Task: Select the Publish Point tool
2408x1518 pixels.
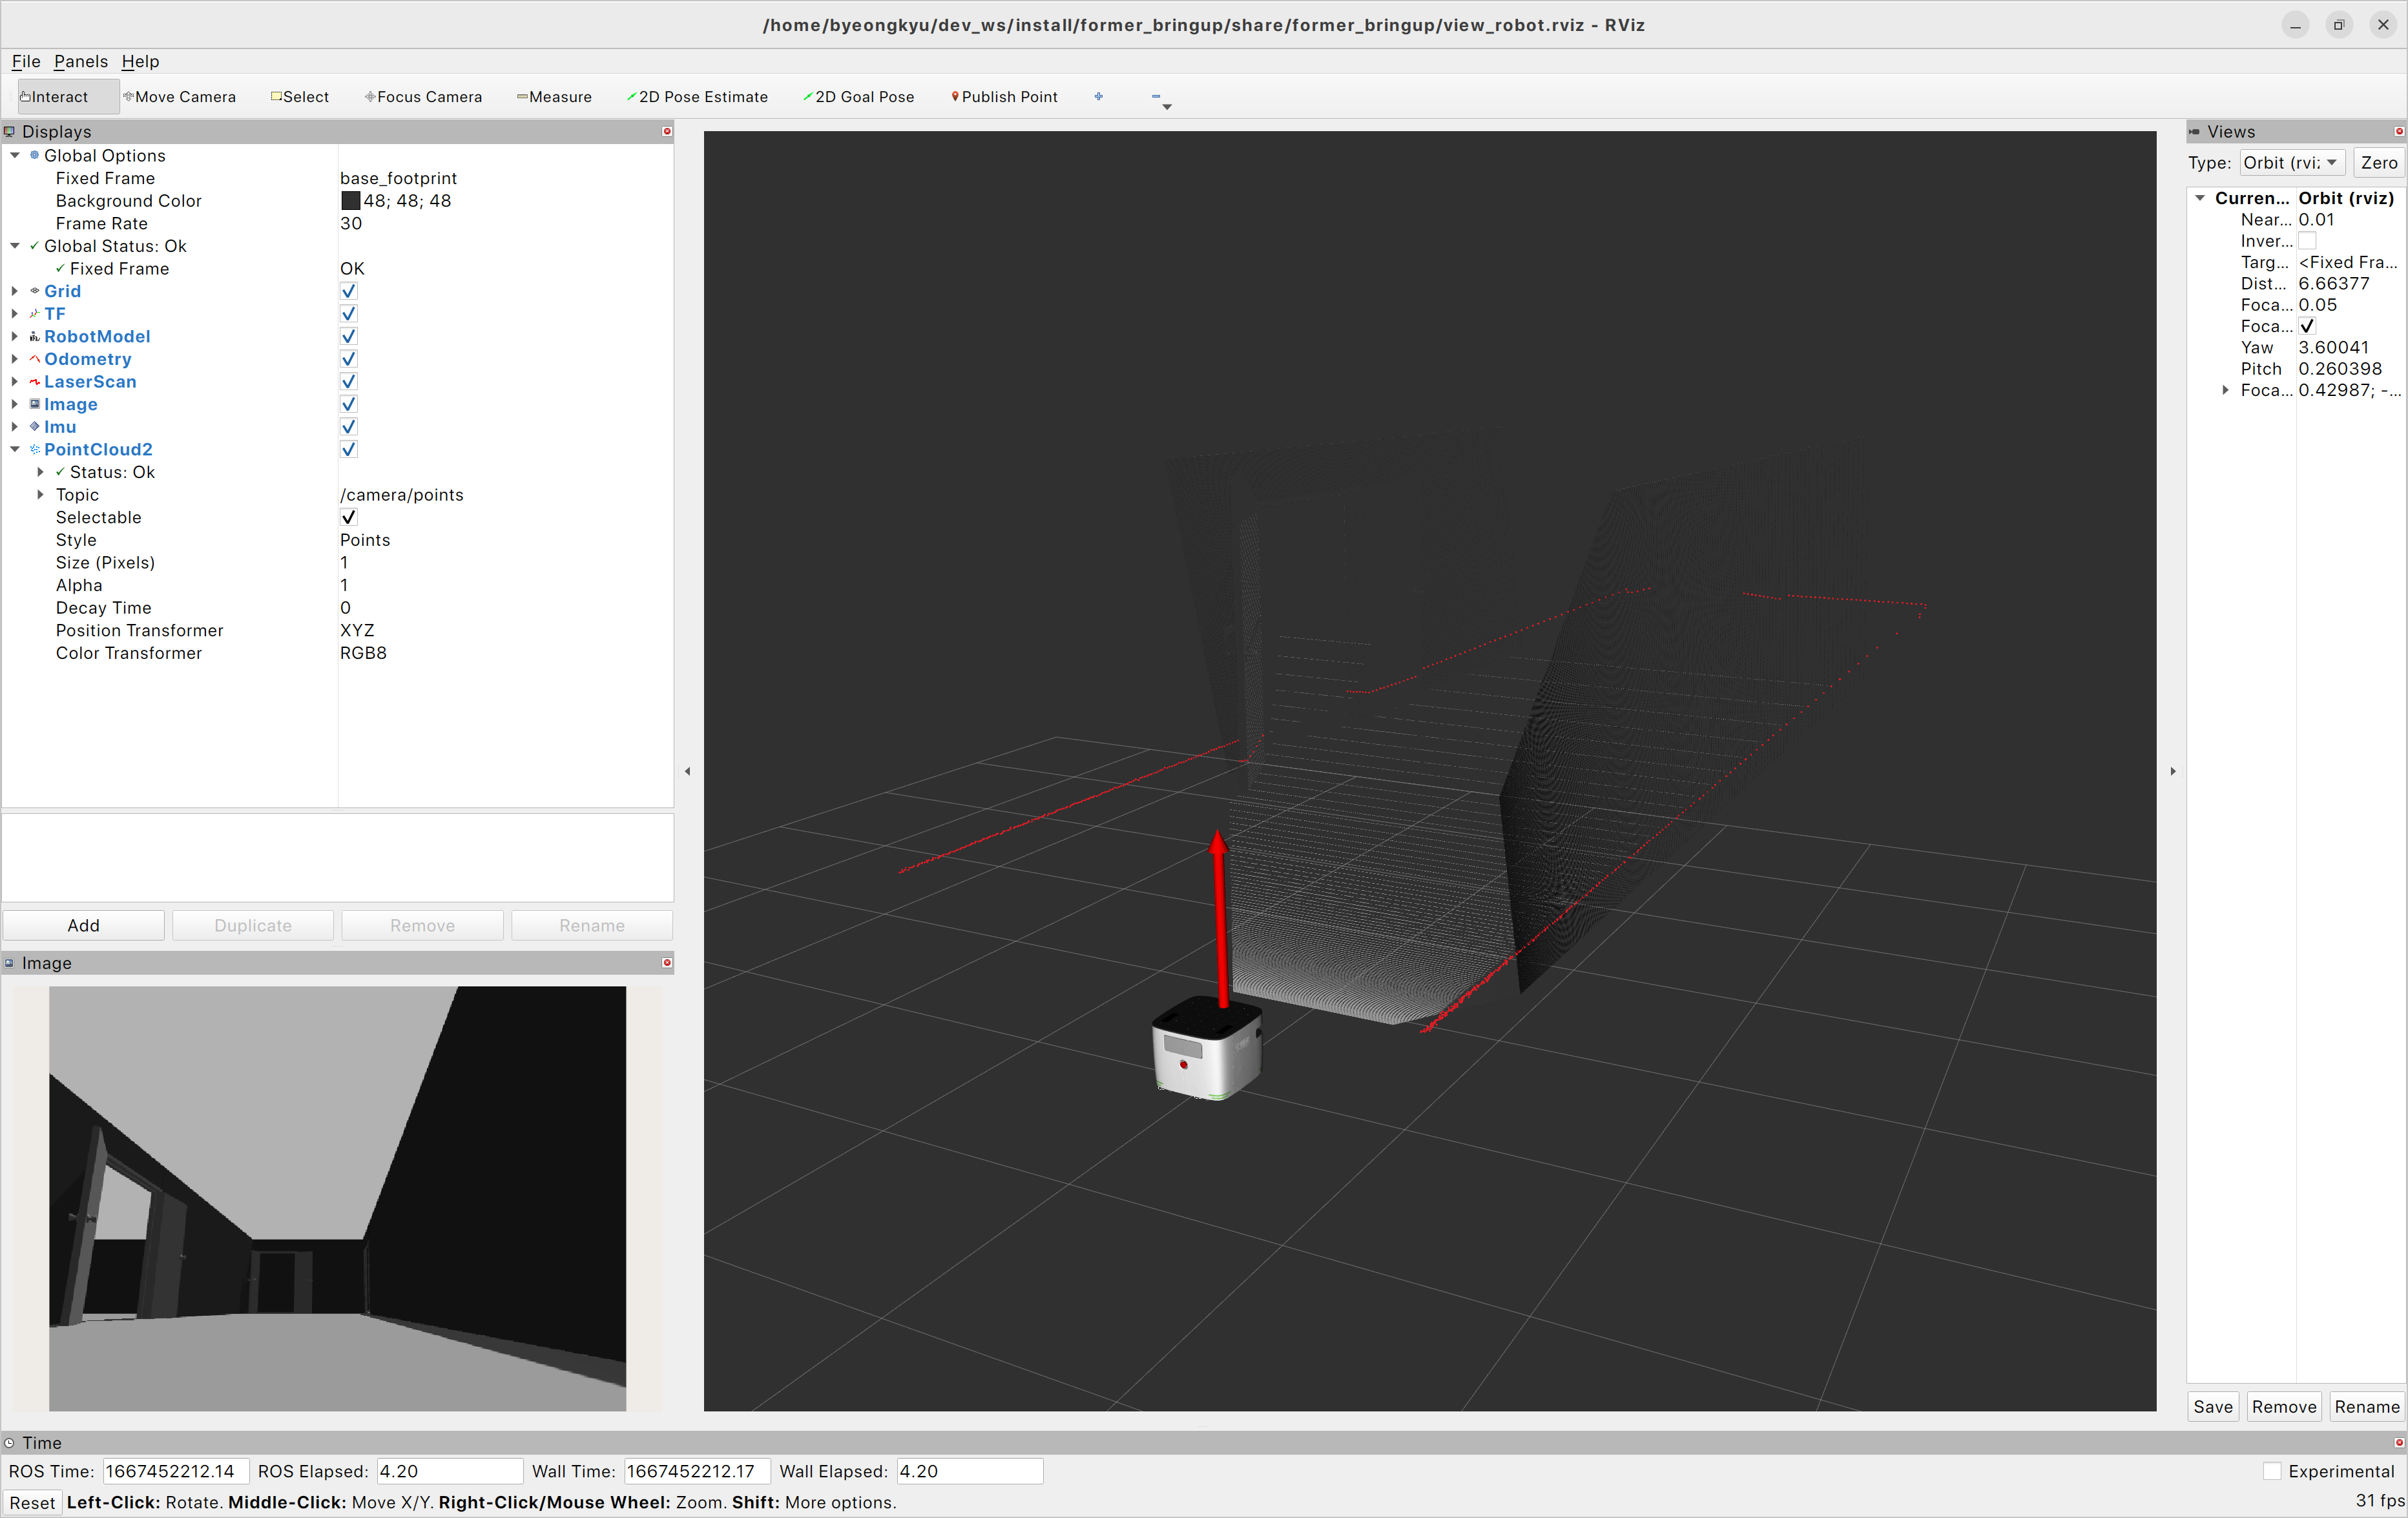Action: tap(1004, 97)
